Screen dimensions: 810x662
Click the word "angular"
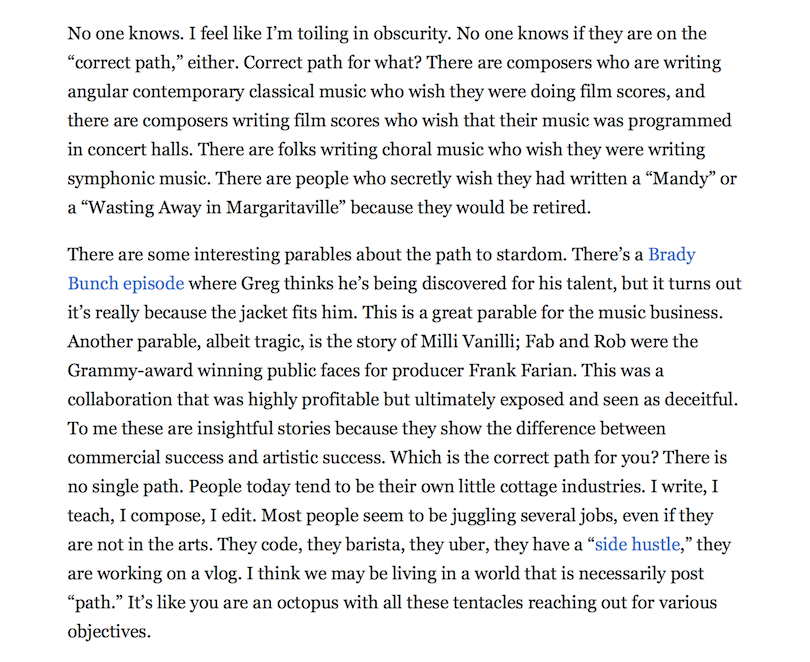(98, 91)
